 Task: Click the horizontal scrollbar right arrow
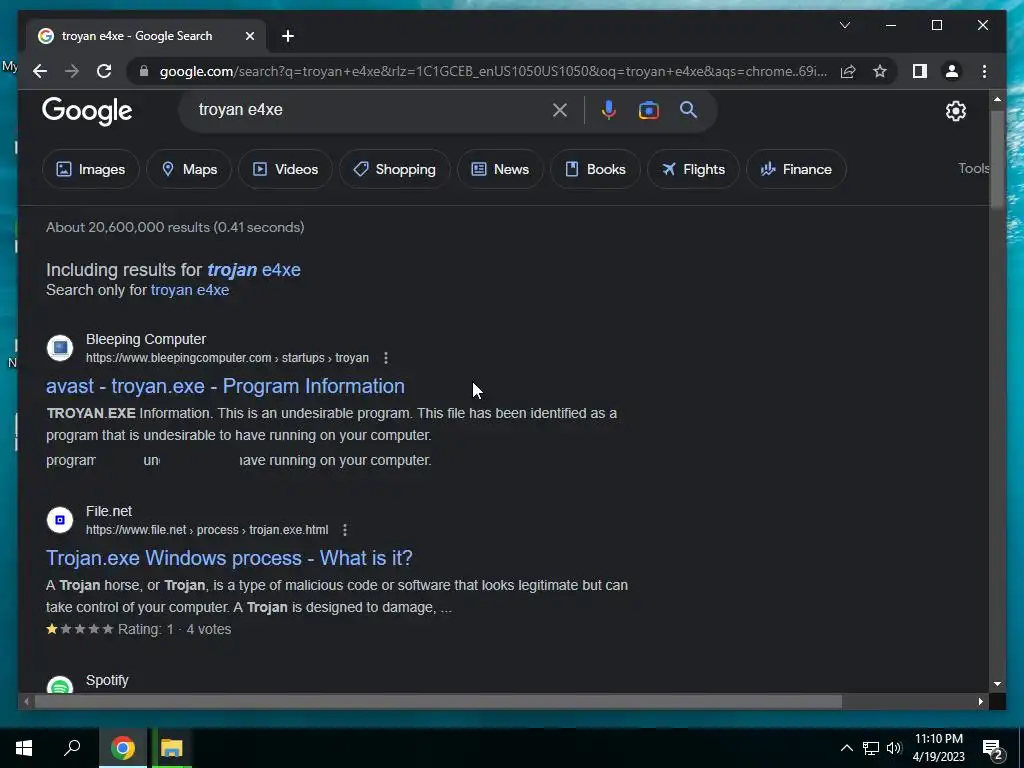[981, 701]
